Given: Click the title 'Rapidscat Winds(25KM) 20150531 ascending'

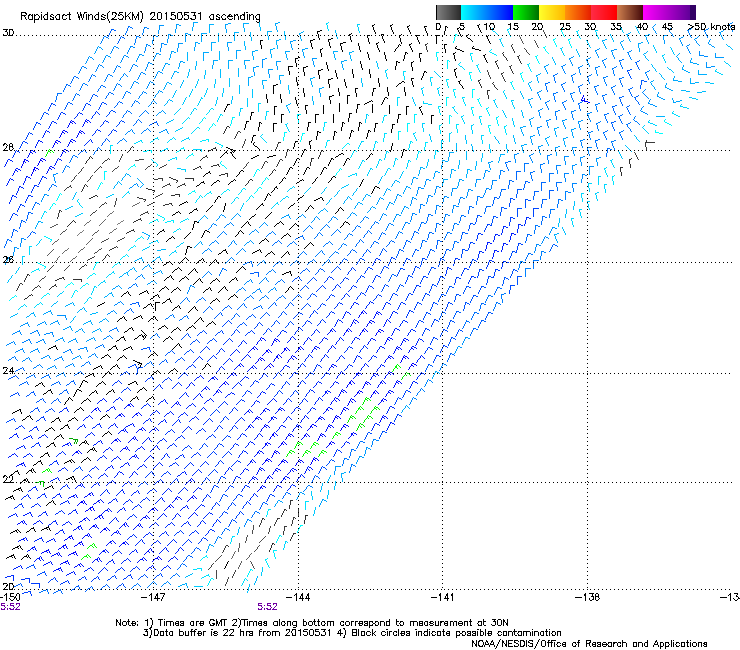Looking at the screenshot, I should coord(140,17).
